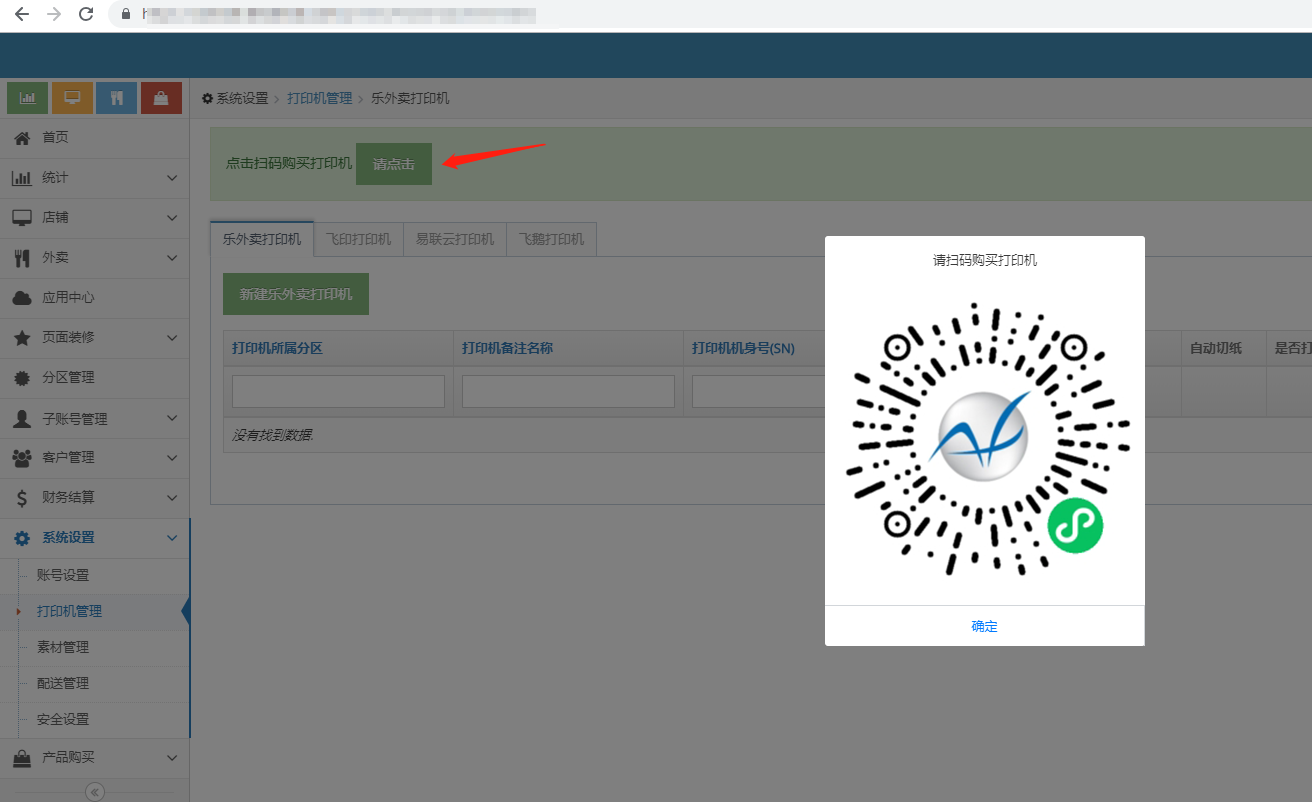The image size is (1312, 802).
Task: Click the 自动切纸 column header
Action: tap(1216, 348)
